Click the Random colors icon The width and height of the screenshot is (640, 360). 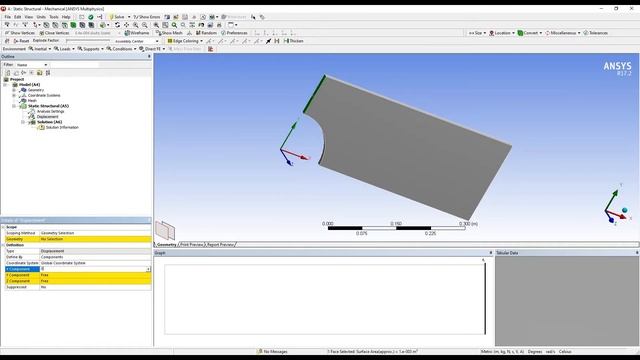click(x=206, y=33)
